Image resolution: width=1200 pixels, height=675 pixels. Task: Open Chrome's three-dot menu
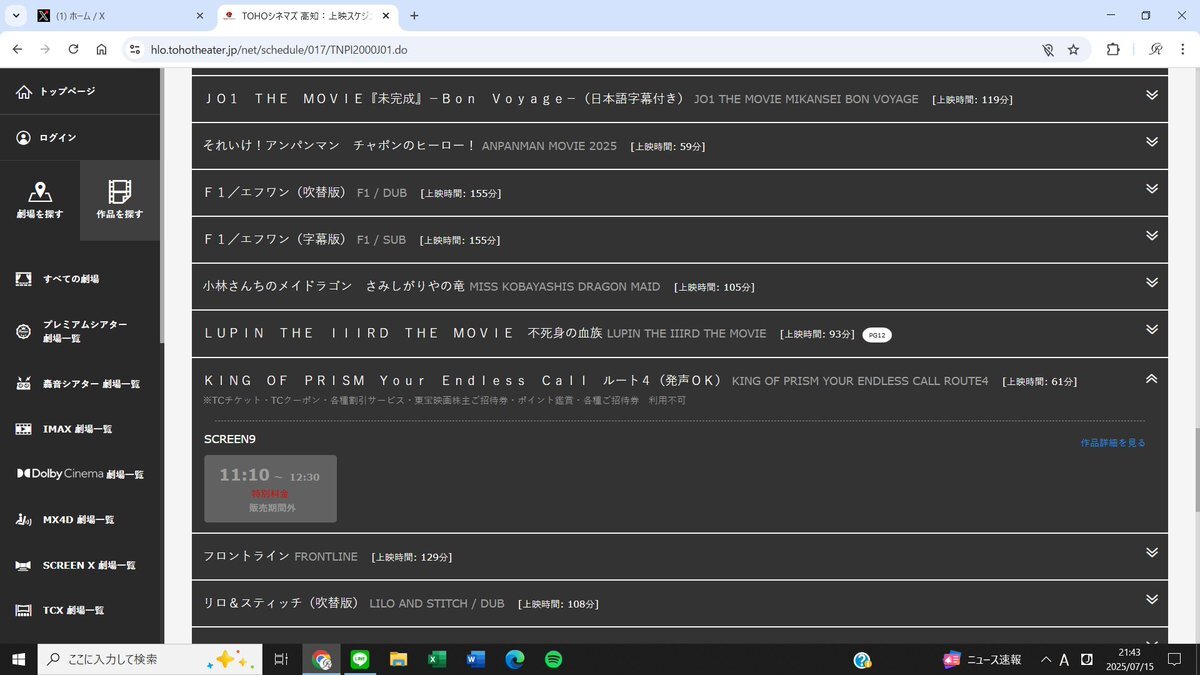[x=1183, y=49]
